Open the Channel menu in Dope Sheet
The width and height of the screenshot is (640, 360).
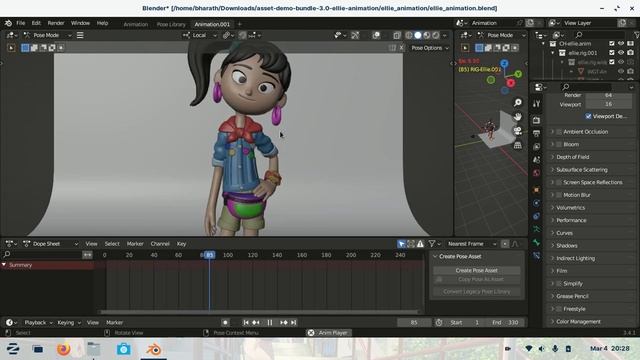160,244
